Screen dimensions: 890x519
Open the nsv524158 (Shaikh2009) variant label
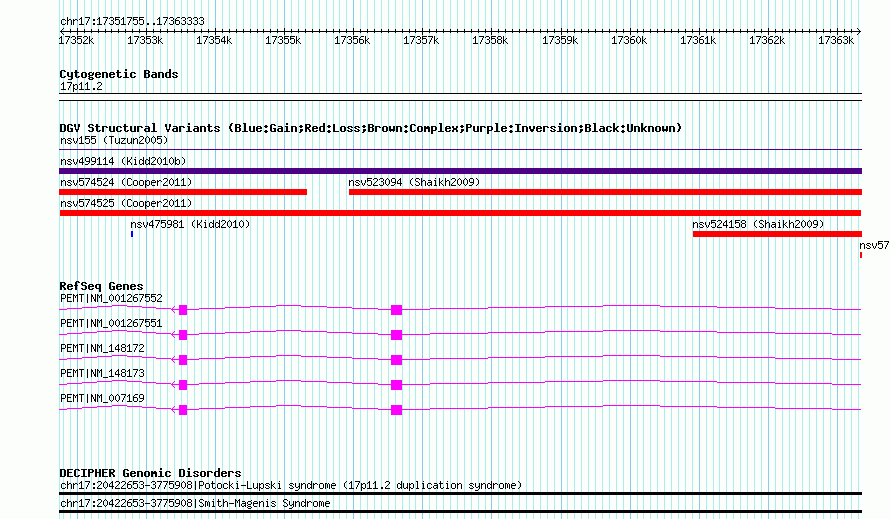pyautogui.click(x=758, y=224)
